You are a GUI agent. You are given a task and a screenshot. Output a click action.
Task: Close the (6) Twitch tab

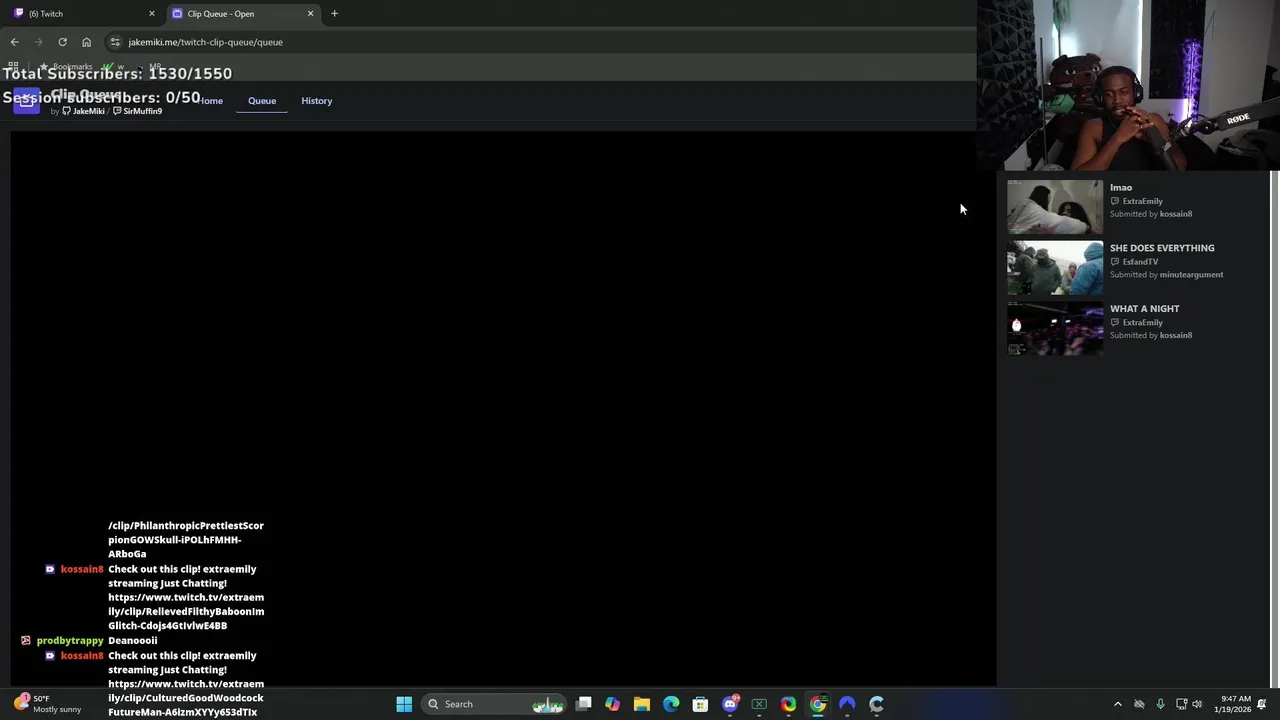[152, 14]
